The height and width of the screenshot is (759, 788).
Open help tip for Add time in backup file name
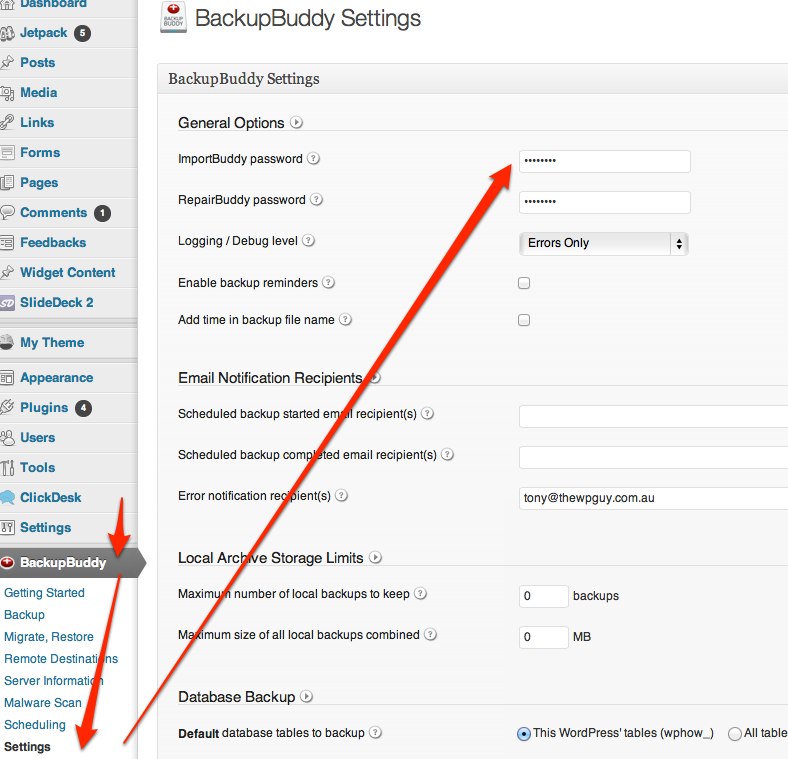click(345, 320)
